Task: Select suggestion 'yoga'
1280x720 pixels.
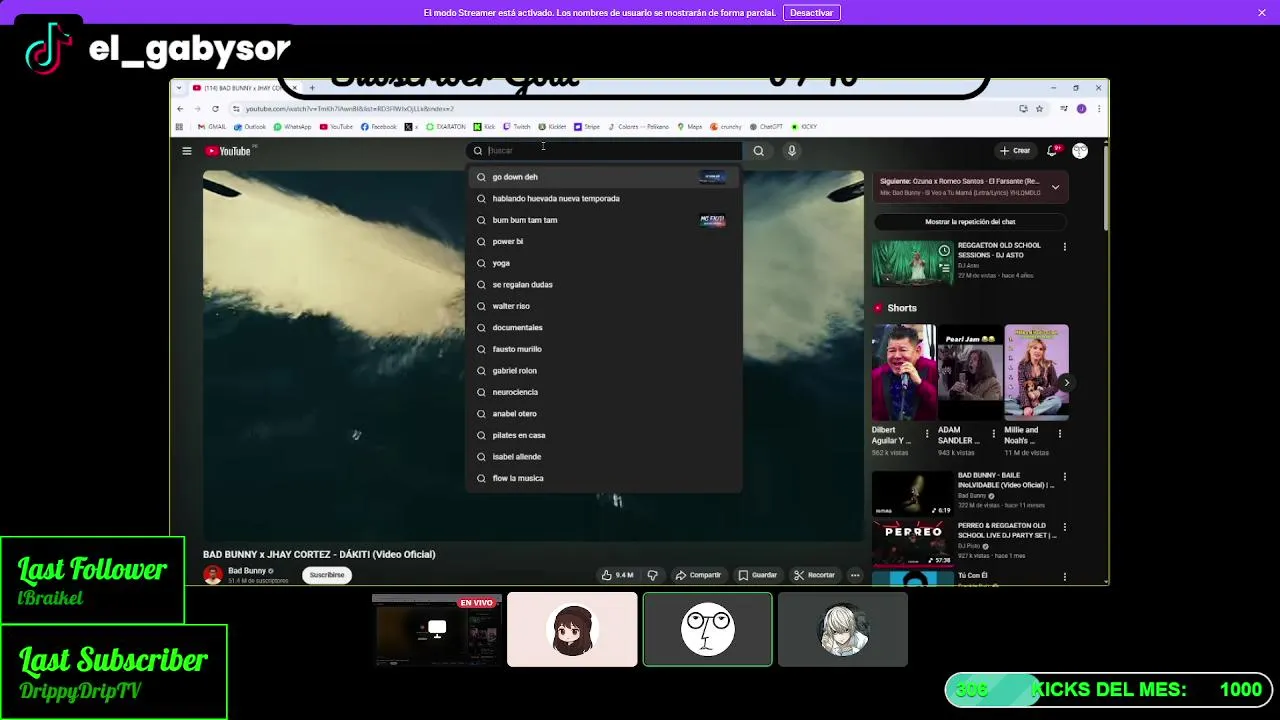Action: (604, 263)
